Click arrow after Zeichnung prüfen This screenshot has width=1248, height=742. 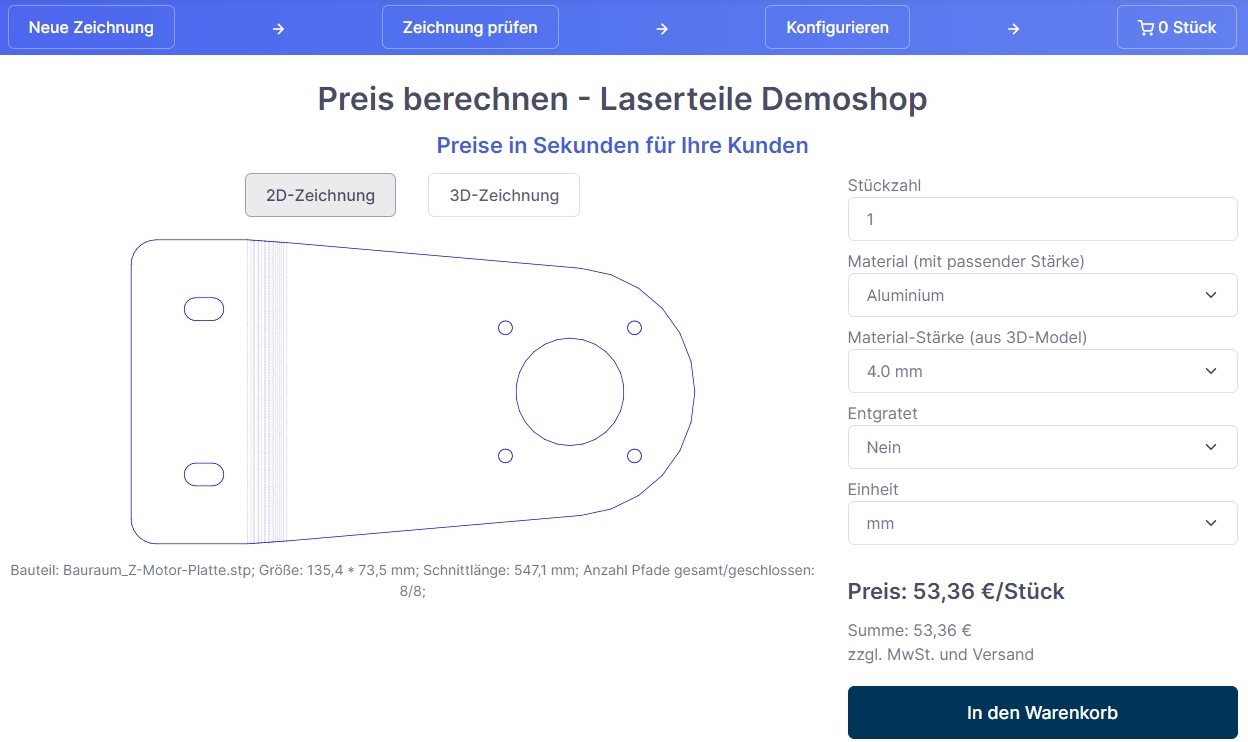[x=662, y=28]
